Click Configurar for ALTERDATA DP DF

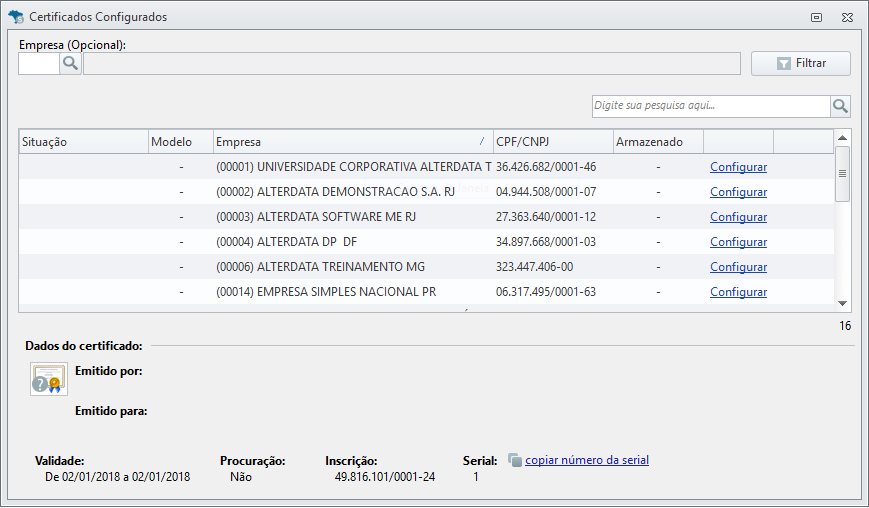click(x=738, y=242)
